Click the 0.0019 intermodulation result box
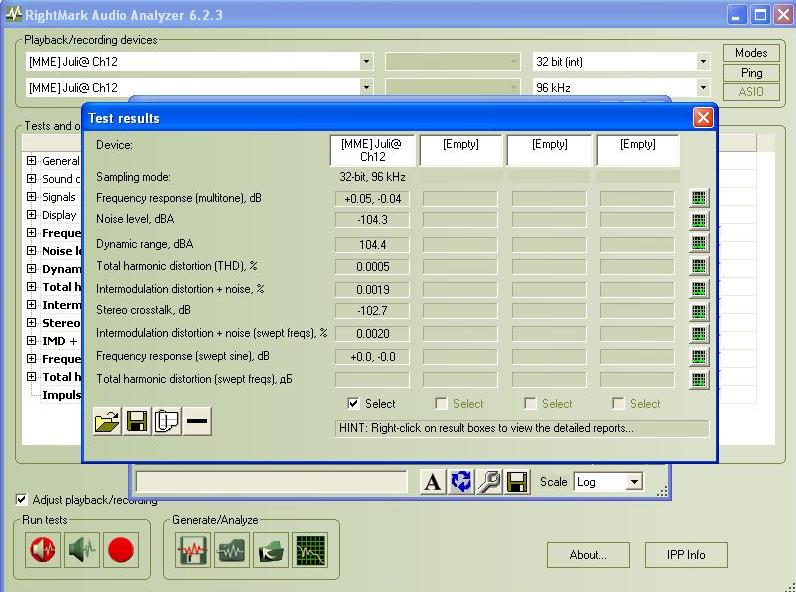Viewport: 796px width, 592px height. click(x=372, y=289)
